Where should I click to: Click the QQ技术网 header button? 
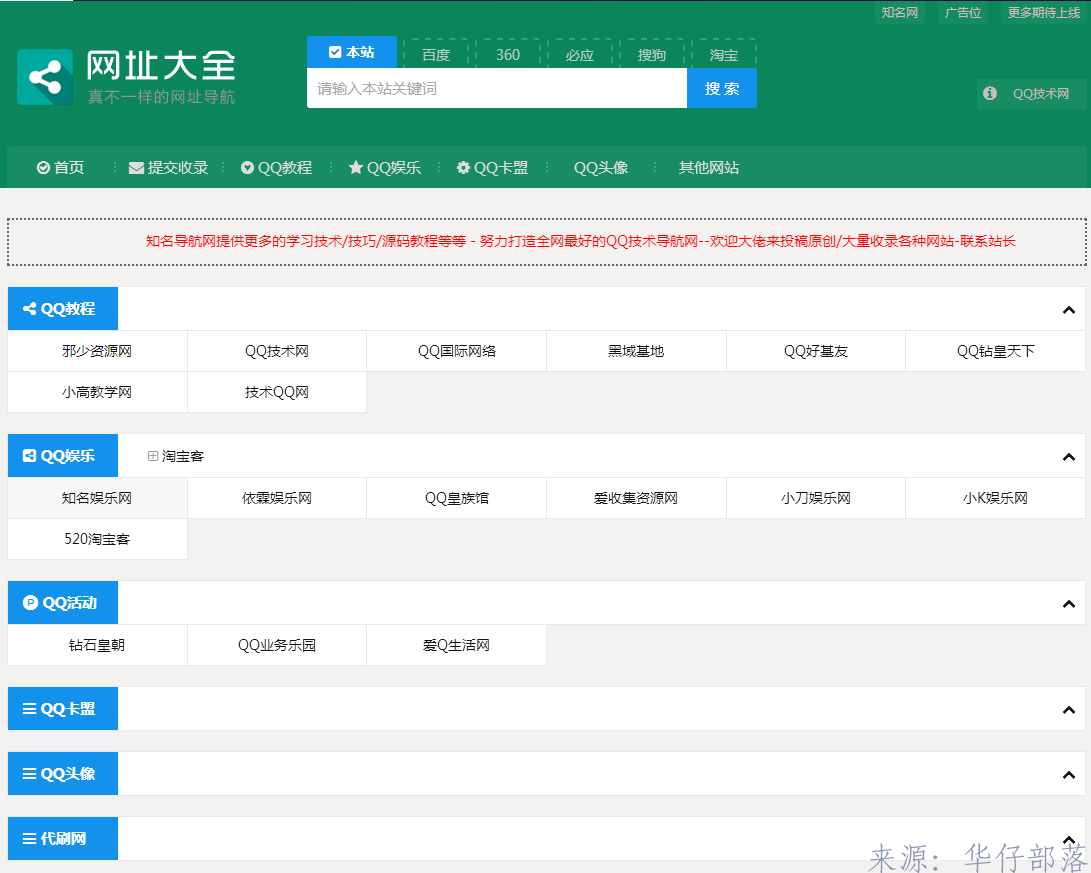(1032, 93)
